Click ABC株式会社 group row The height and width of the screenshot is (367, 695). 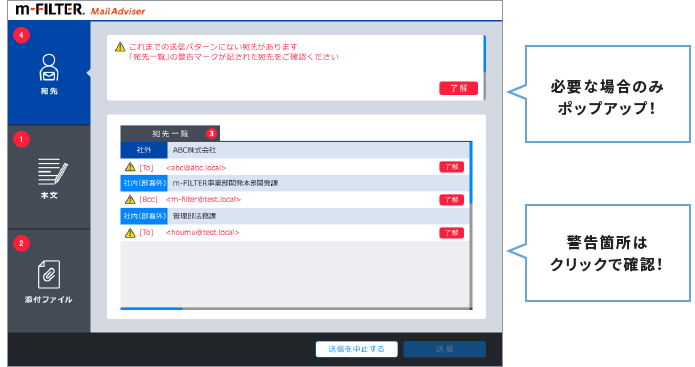[x=295, y=150]
